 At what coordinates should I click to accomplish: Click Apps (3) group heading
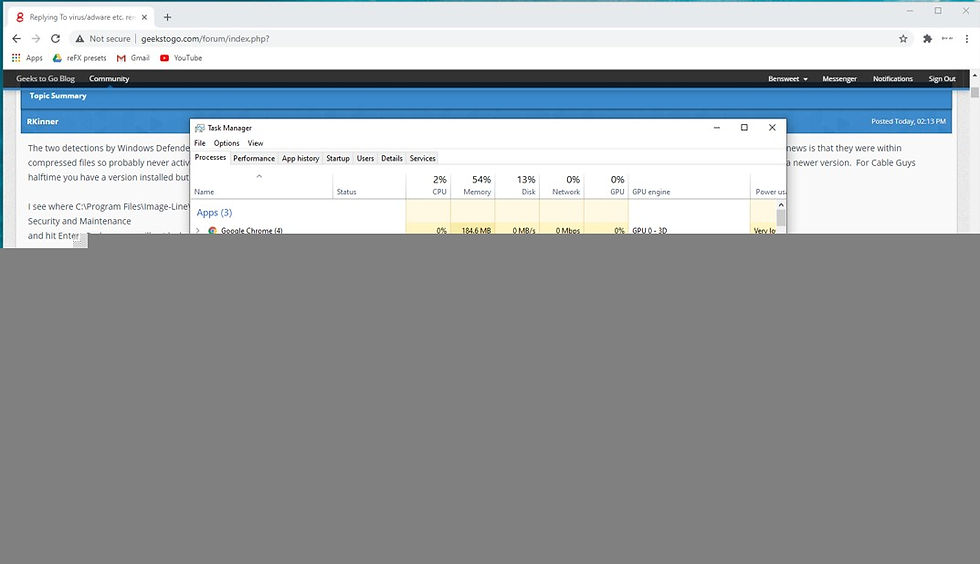pos(214,213)
